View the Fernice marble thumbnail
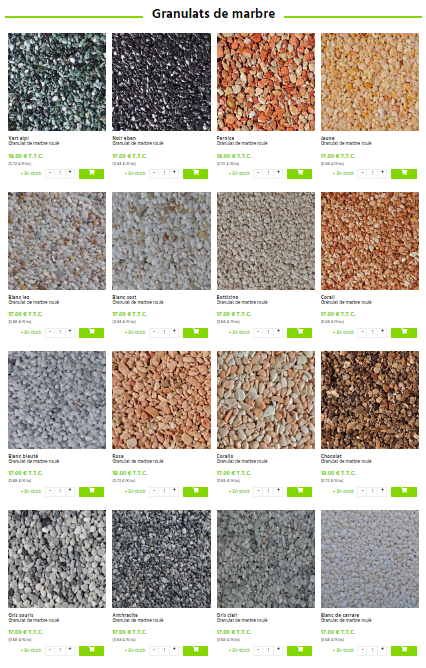 266,82
